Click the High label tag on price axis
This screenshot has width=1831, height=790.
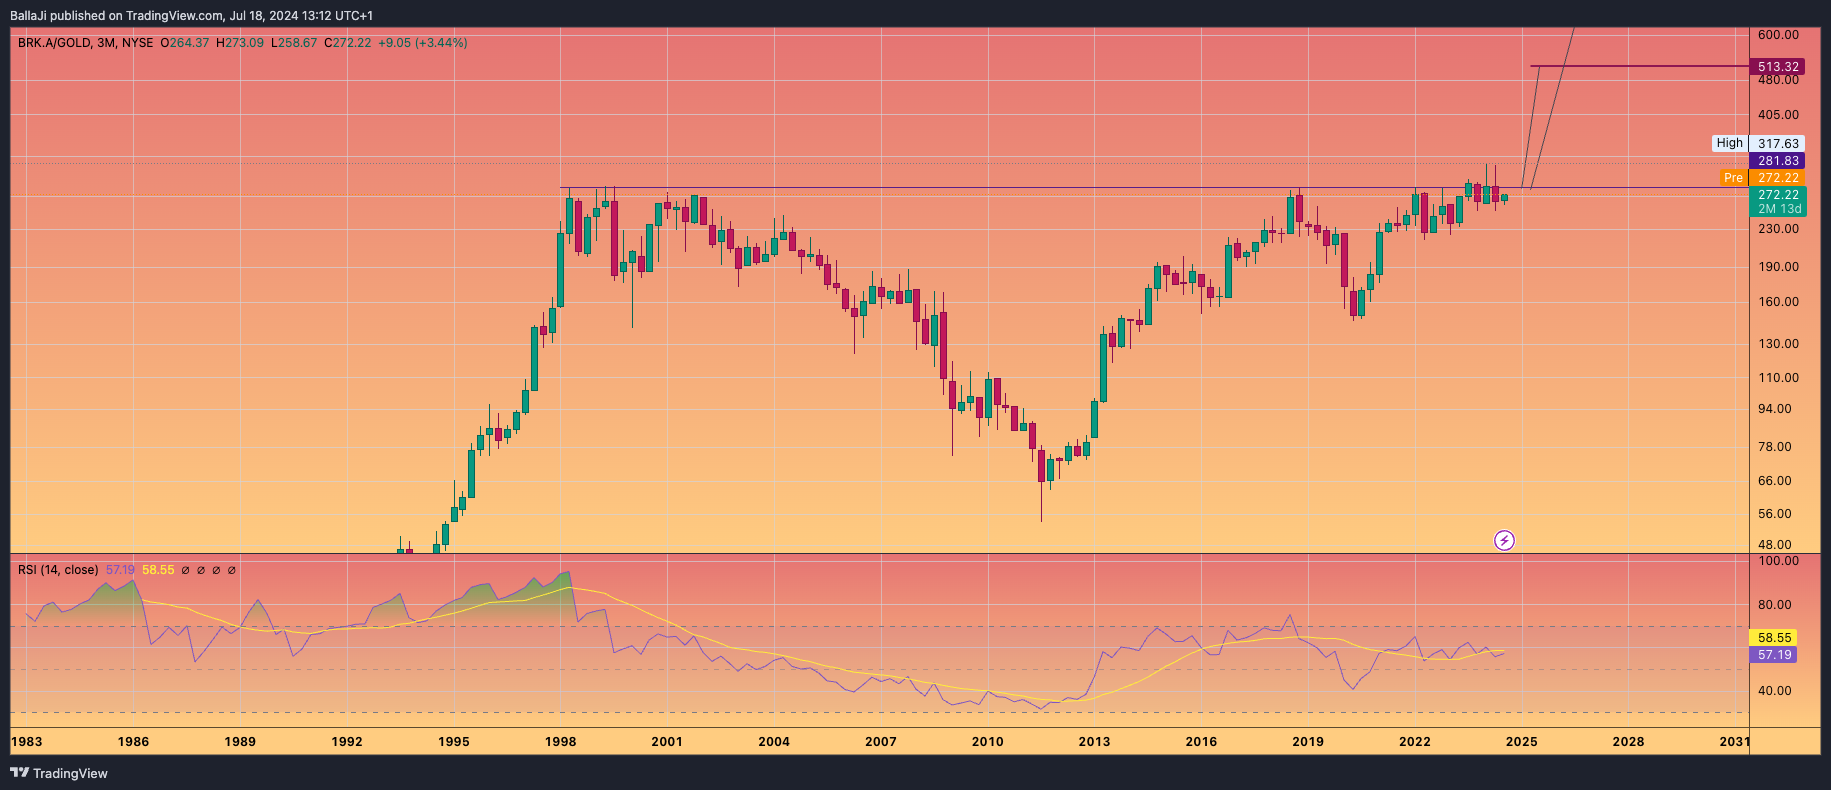click(1729, 143)
